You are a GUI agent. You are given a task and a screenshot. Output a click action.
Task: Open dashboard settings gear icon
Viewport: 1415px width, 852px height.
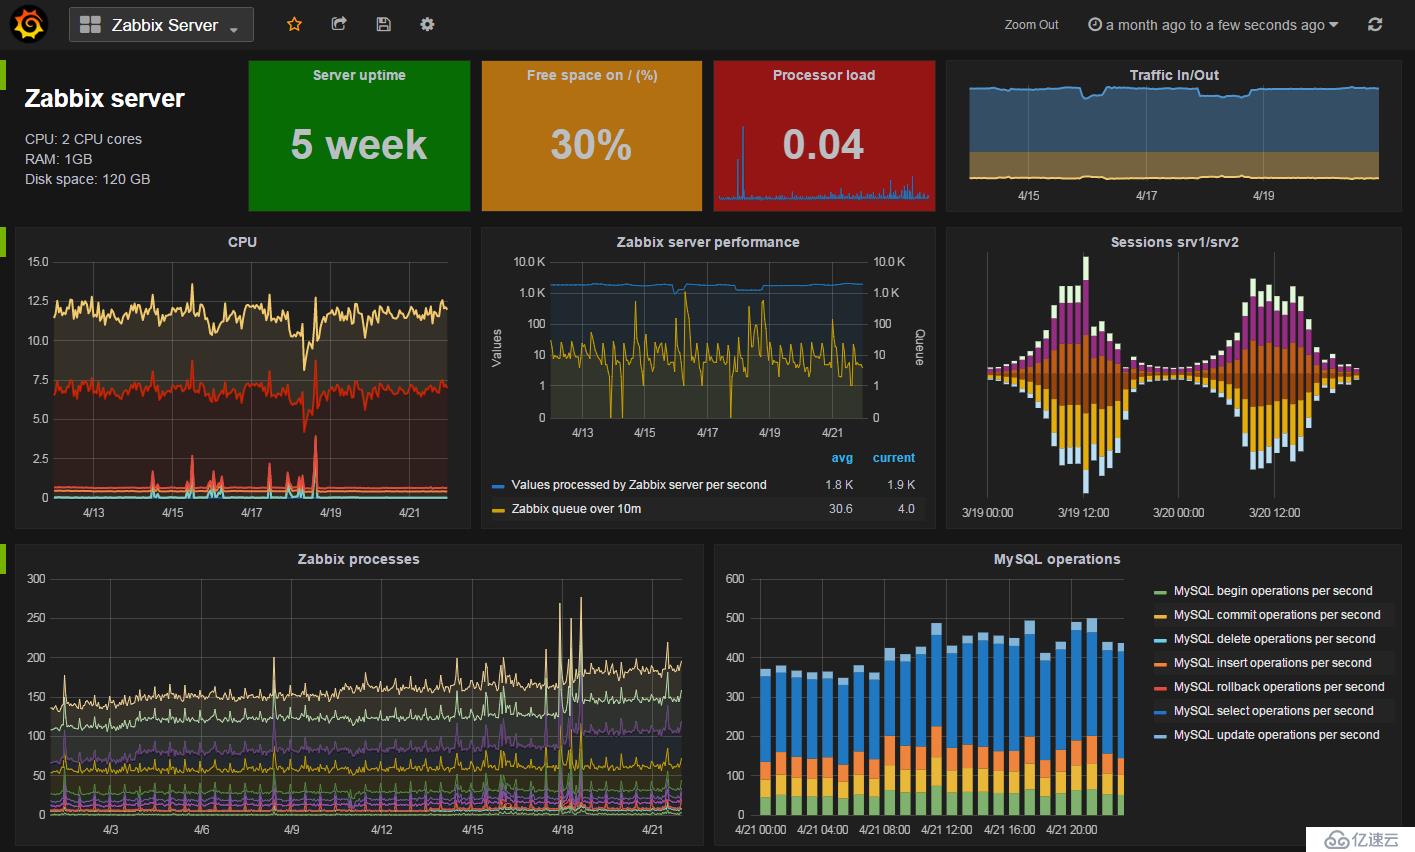click(x=427, y=24)
